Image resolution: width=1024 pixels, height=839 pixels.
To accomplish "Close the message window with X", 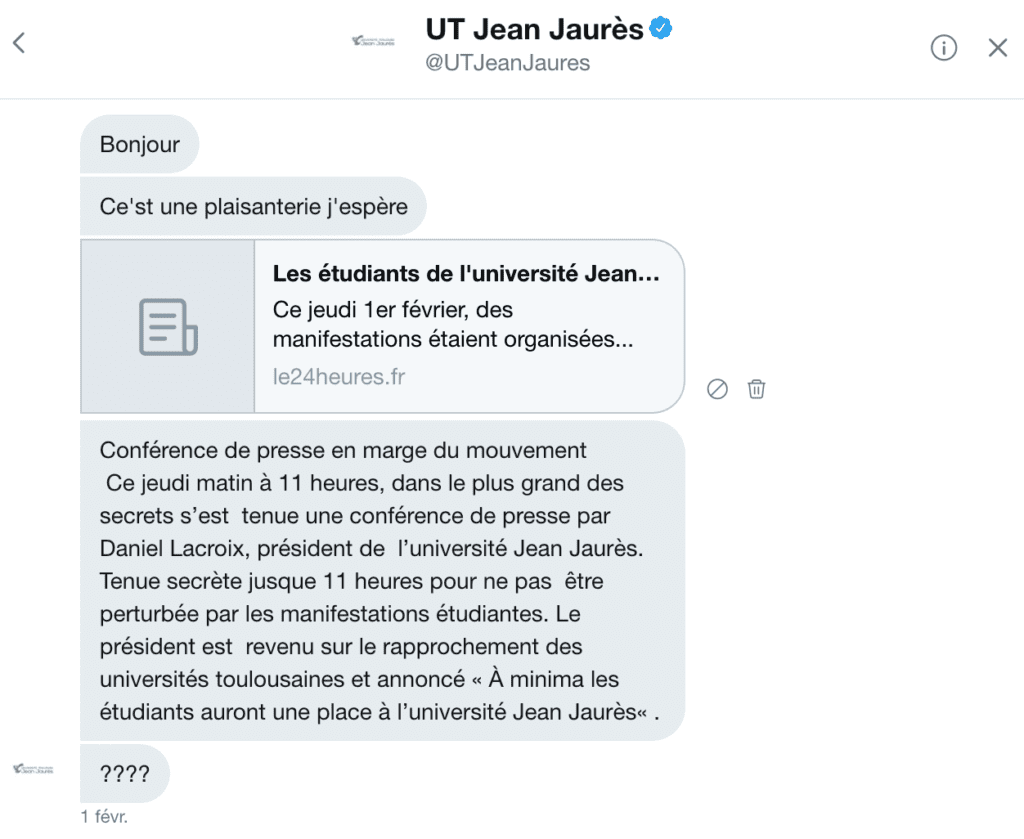I will pos(997,48).
